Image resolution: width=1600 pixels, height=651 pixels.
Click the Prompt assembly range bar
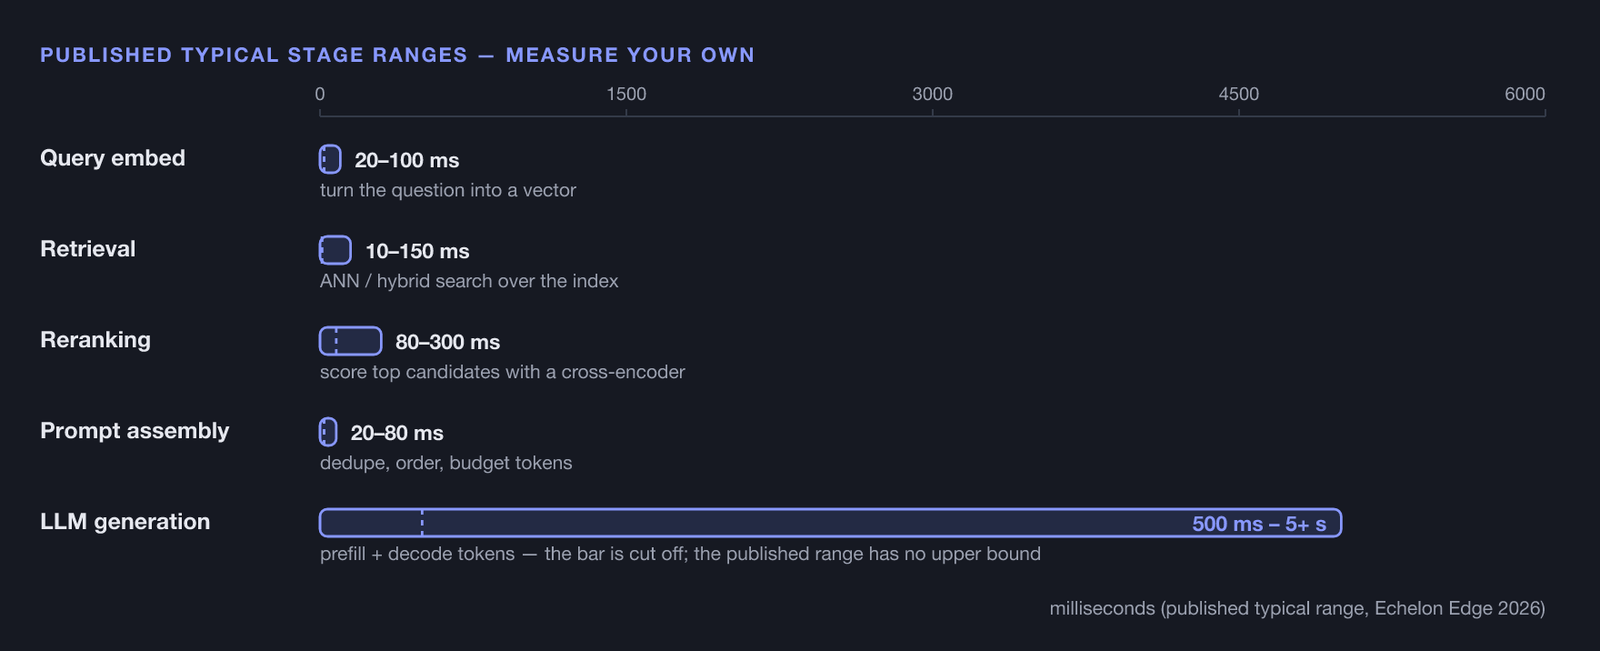[328, 432]
